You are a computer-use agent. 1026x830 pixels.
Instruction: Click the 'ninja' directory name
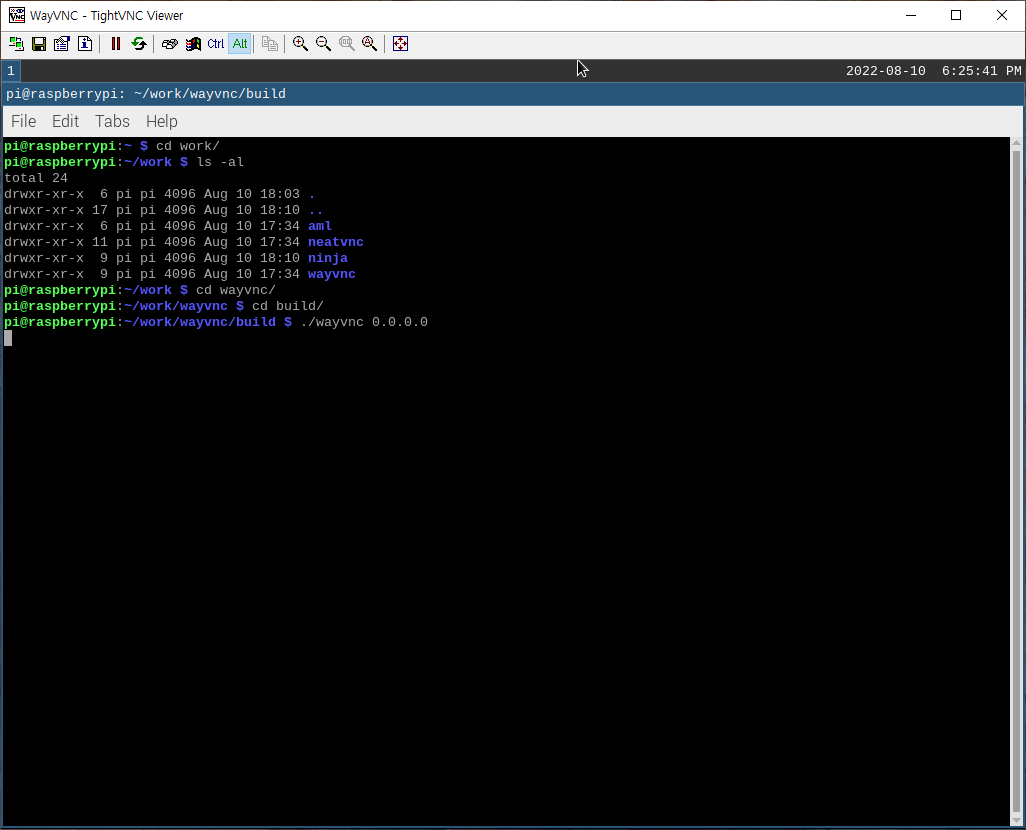pyautogui.click(x=328, y=258)
